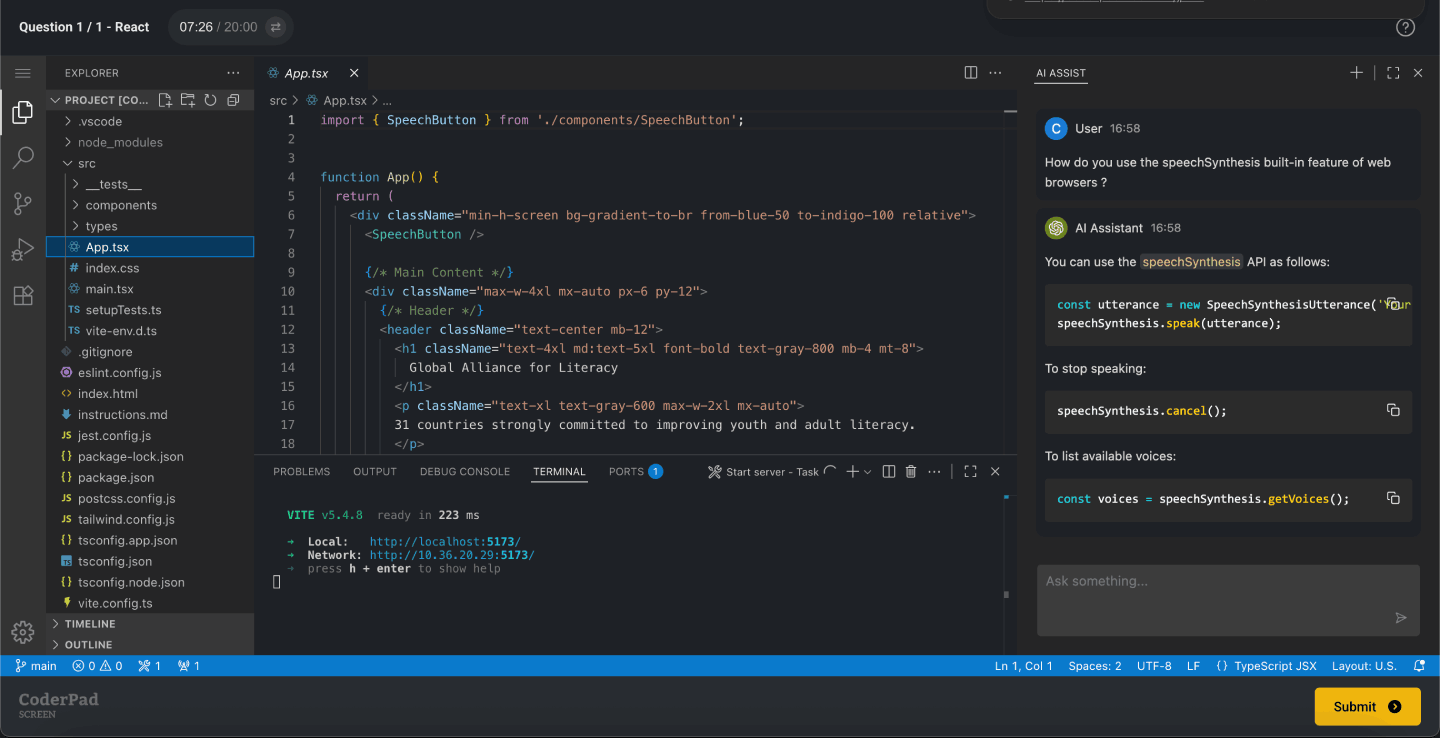Expand the TIMELINE section
Viewport: 1440px width, 738px height.
pyautogui.click(x=90, y=624)
